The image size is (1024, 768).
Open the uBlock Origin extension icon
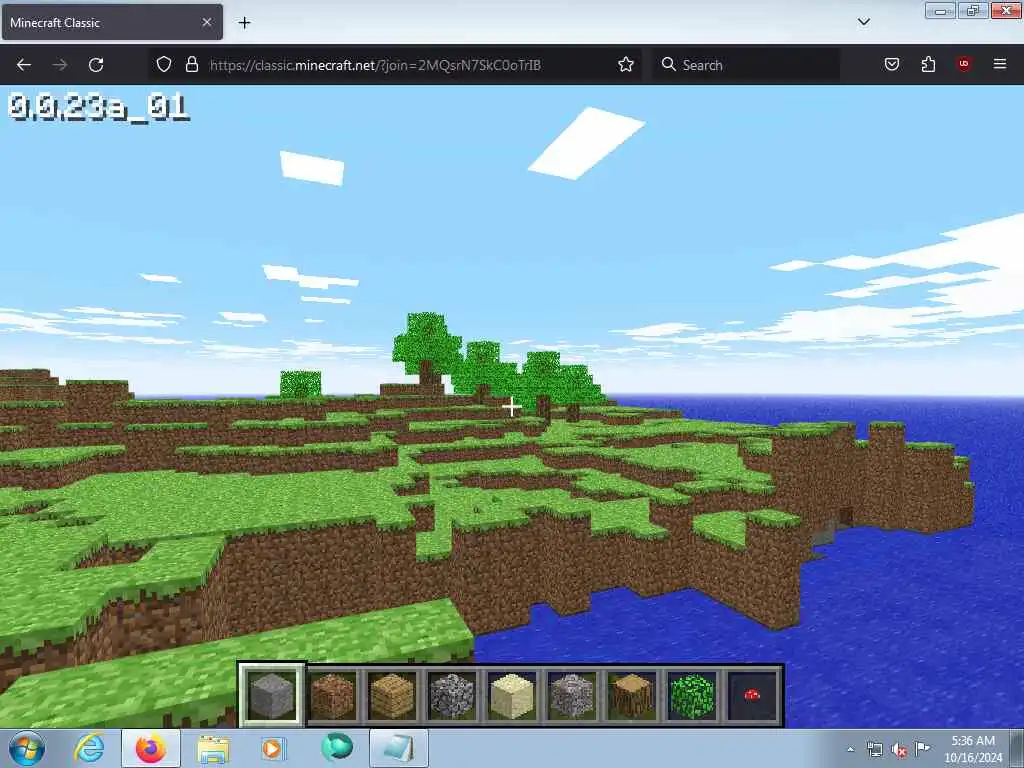964,64
